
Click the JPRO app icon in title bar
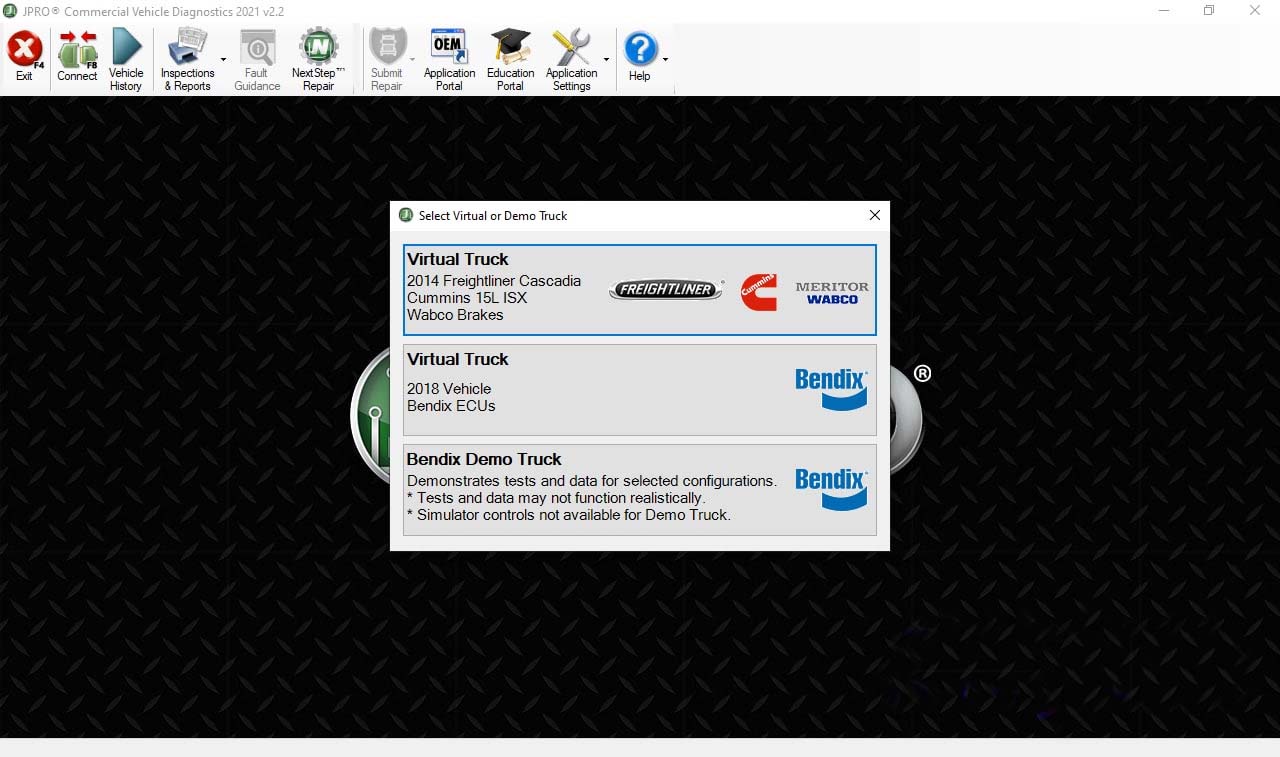pyautogui.click(x=10, y=11)
